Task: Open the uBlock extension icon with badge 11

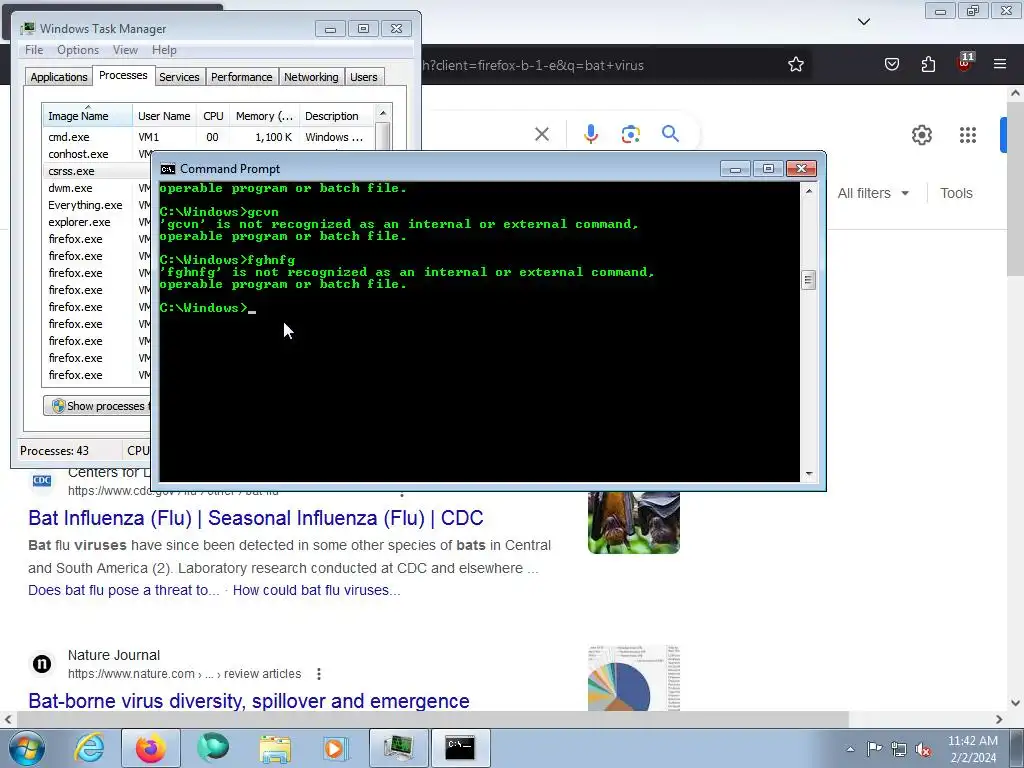Action: (x=965, y=63)
